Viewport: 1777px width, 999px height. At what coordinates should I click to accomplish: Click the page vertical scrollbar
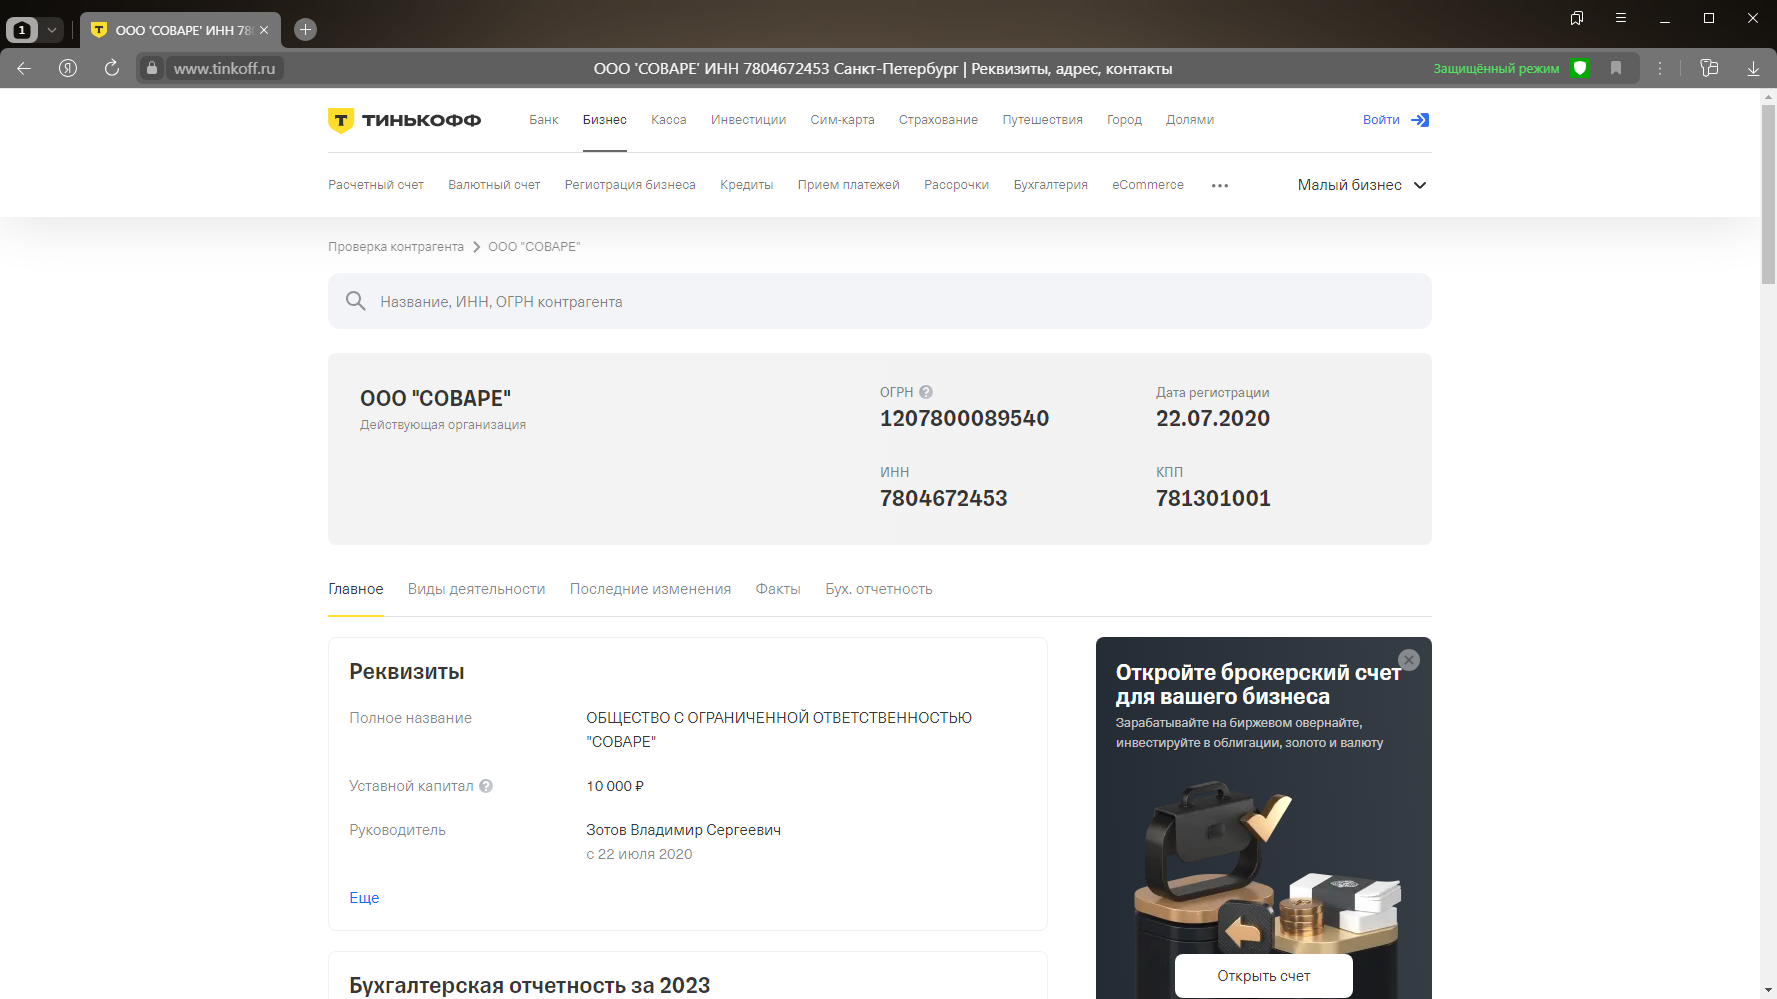point(1768,194)
